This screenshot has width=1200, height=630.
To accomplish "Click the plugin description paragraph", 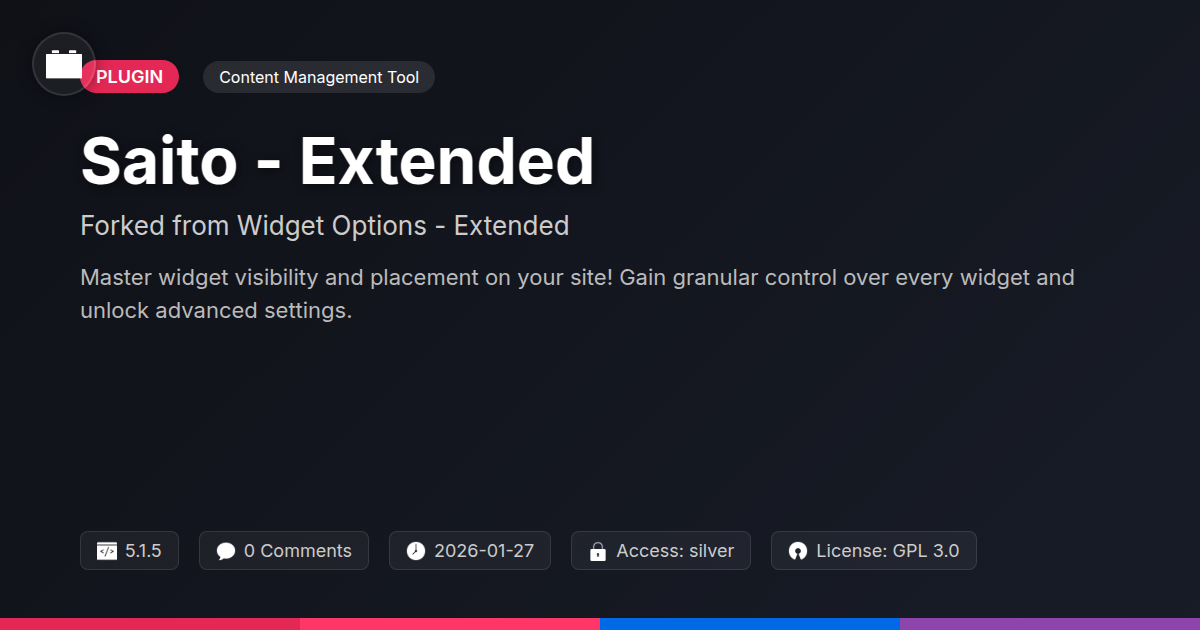I will pos(577,294).
